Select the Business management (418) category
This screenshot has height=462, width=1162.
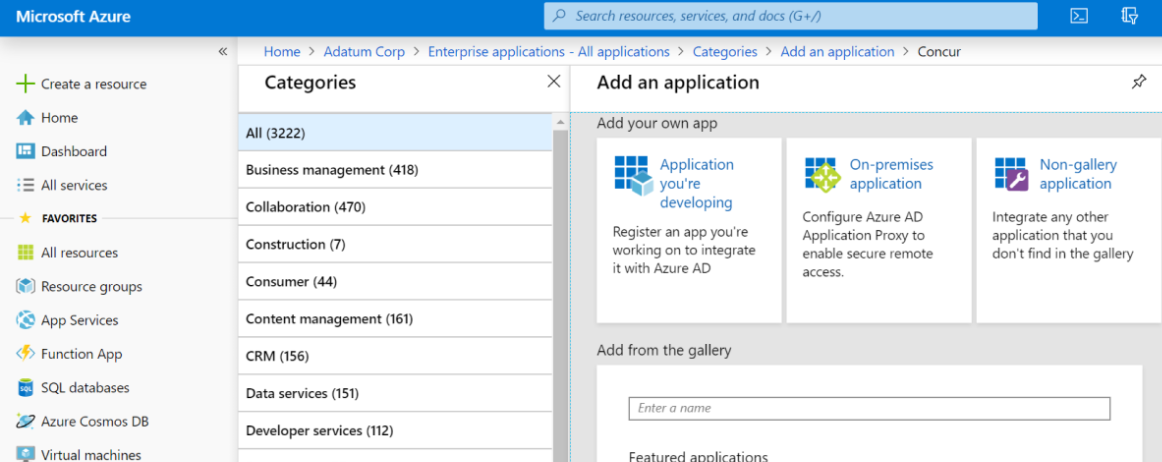[332, 170]
